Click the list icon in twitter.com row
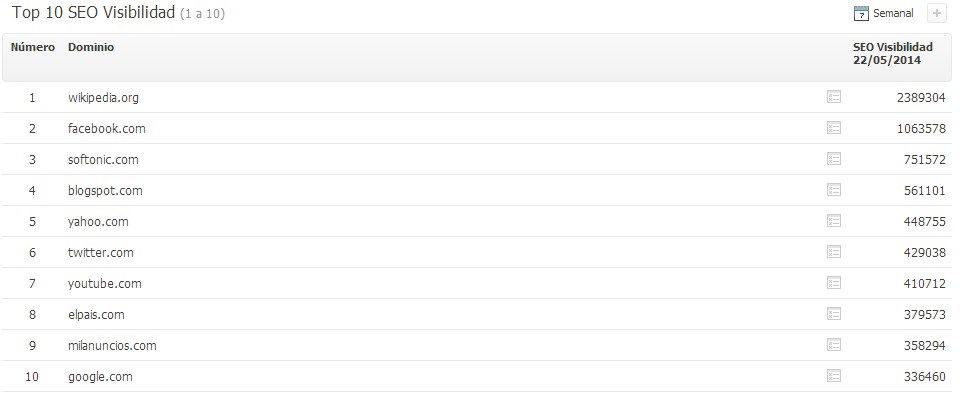Screen dimensions: 960x399 [833, 252]
